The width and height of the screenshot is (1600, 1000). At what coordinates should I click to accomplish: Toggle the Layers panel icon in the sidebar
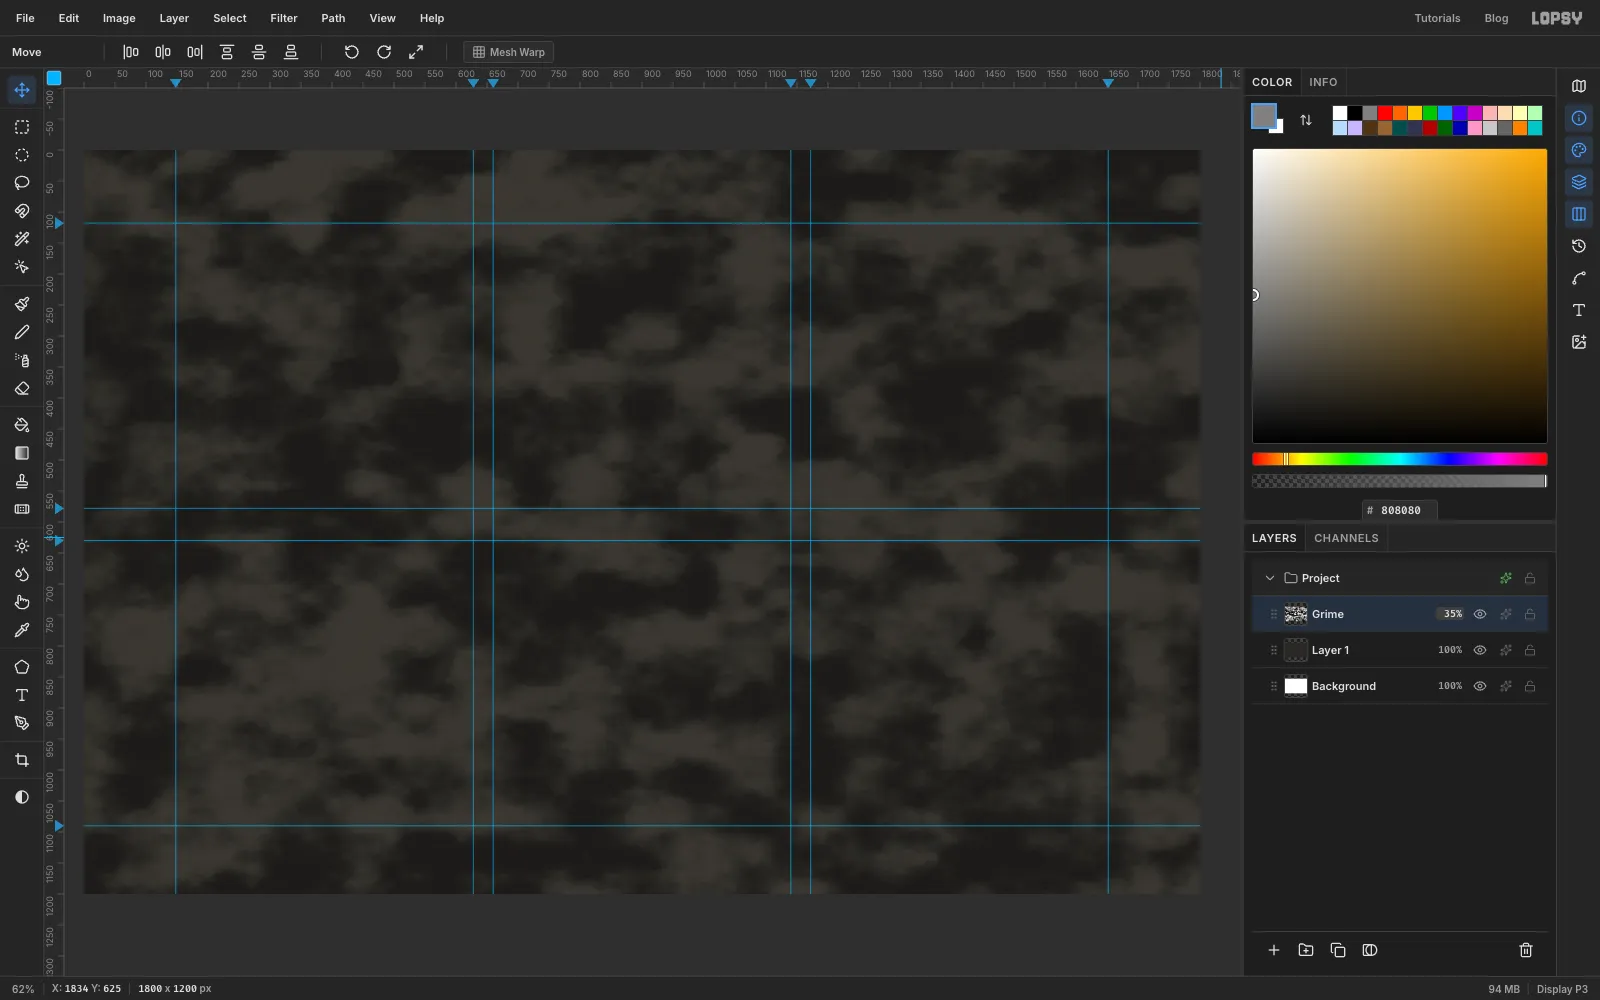(1579, 182)
